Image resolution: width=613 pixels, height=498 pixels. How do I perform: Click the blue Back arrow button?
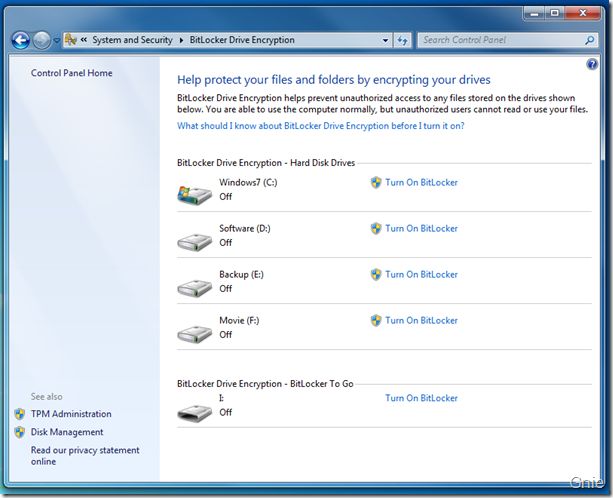pyautogui.click(x=21, y=40)
